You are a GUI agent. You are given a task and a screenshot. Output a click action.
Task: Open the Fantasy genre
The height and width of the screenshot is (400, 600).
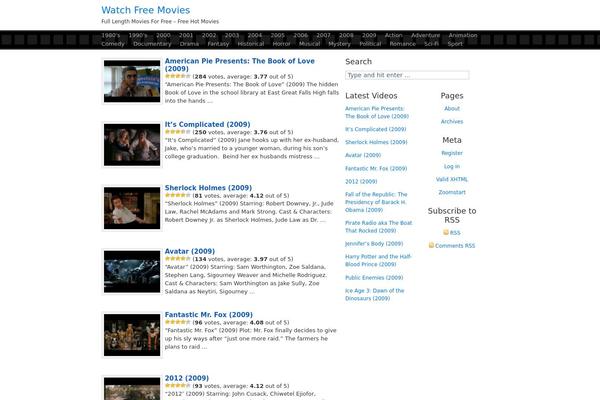pyautogui.click(x=218, y=44)
